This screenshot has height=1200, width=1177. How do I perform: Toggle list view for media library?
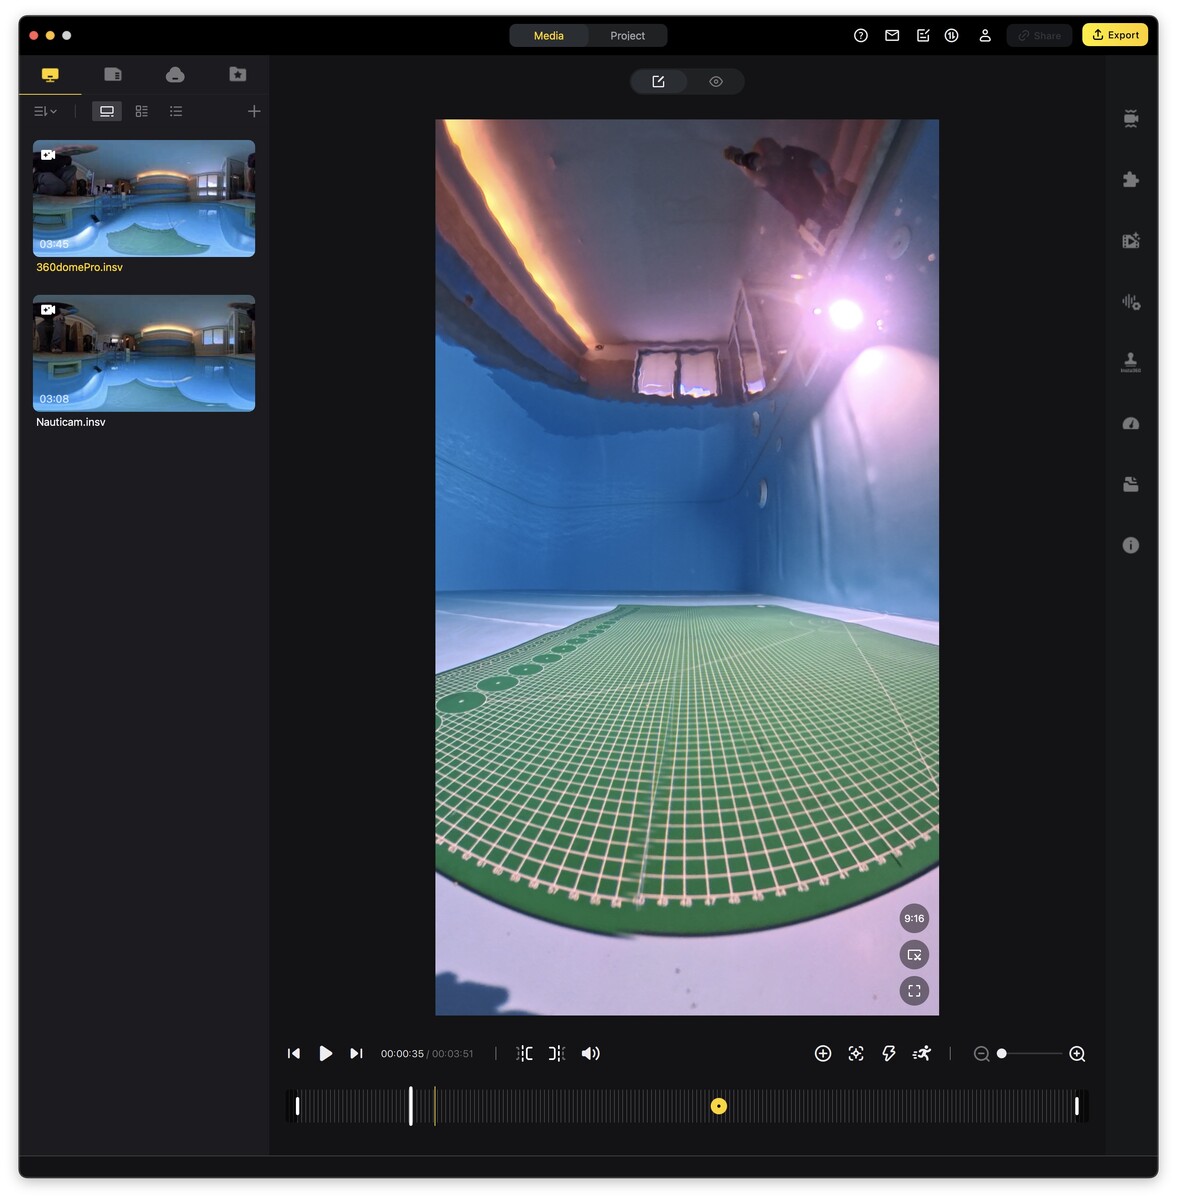coord(176,111)
